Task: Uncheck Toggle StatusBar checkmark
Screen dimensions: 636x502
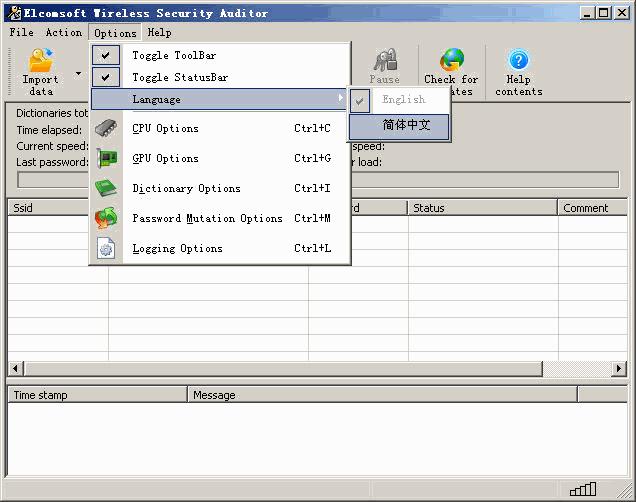Action: [x=106, y=77]
